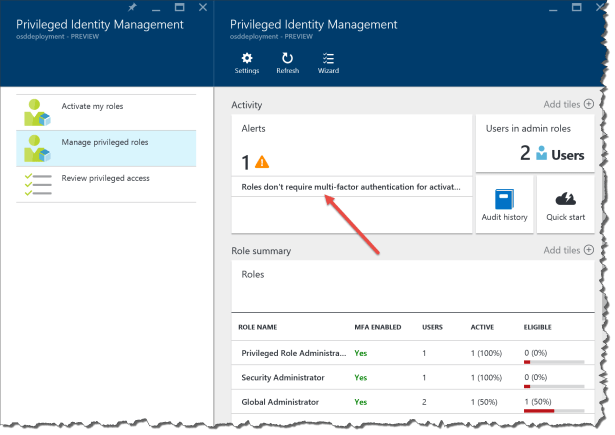The width and height of the screenshot is (615, 435).
Task: Click Add tiles in Role summary section
Action: pos(568,250)
